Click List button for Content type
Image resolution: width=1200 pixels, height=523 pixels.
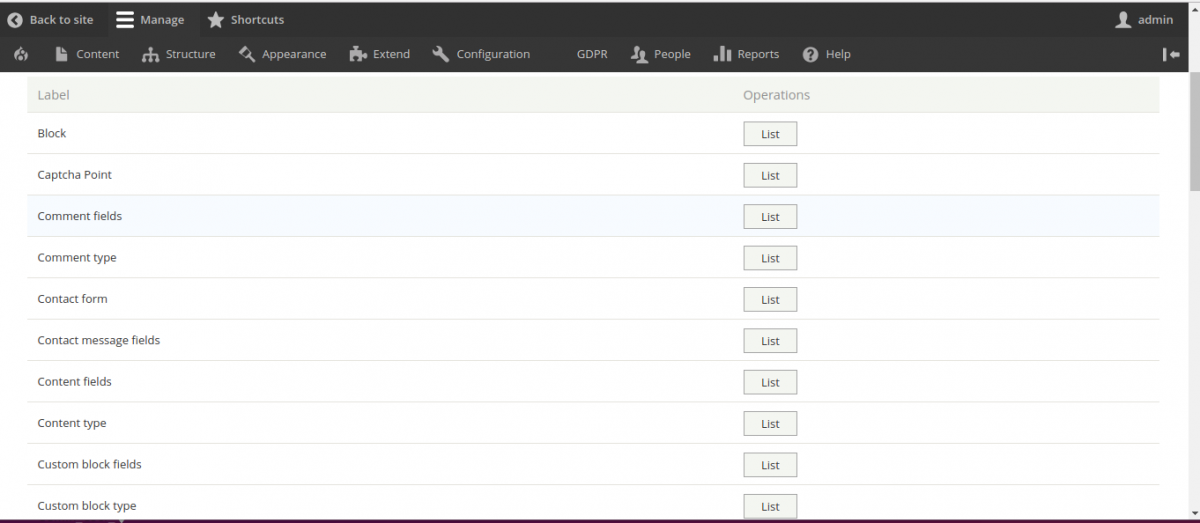[x=770, y=424]
